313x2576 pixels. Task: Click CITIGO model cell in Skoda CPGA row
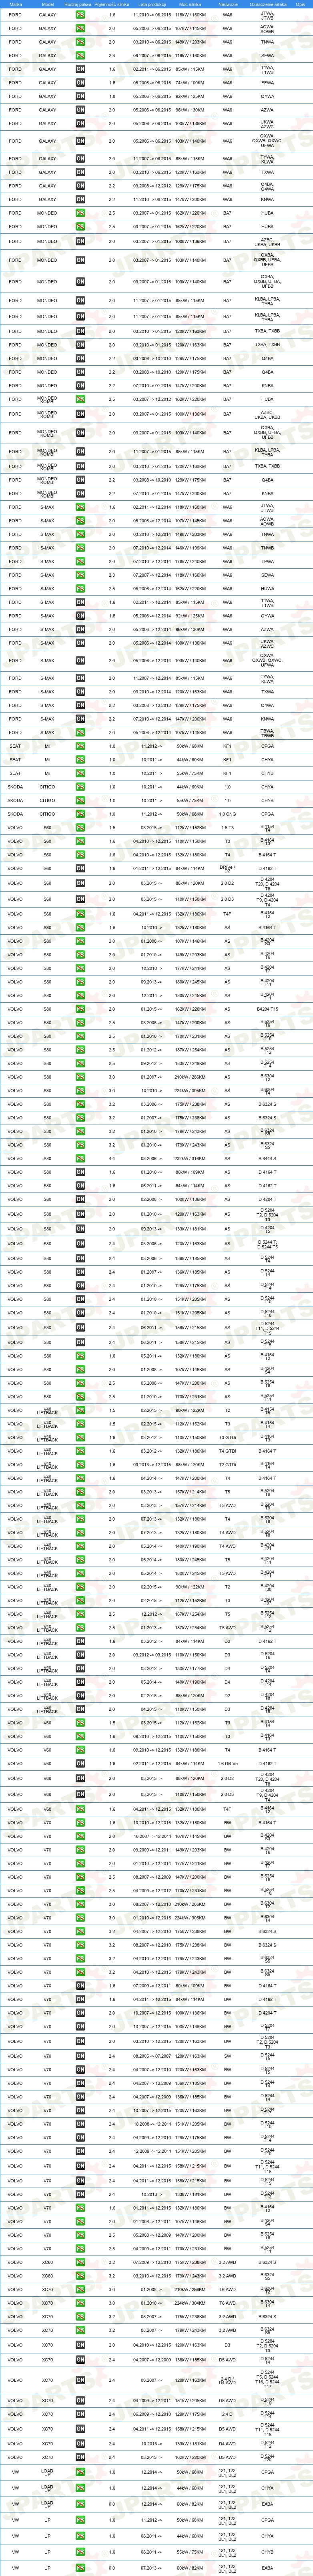tap(47, 814)
